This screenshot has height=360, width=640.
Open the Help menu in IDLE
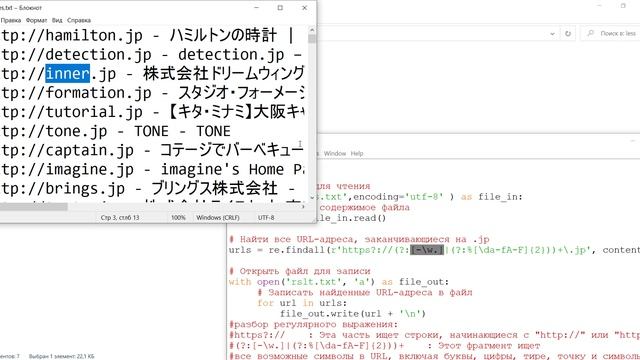pos(357,153)
